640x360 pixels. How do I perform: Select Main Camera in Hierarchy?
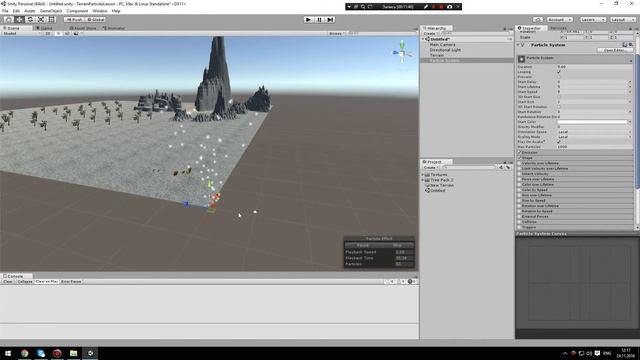442,44
